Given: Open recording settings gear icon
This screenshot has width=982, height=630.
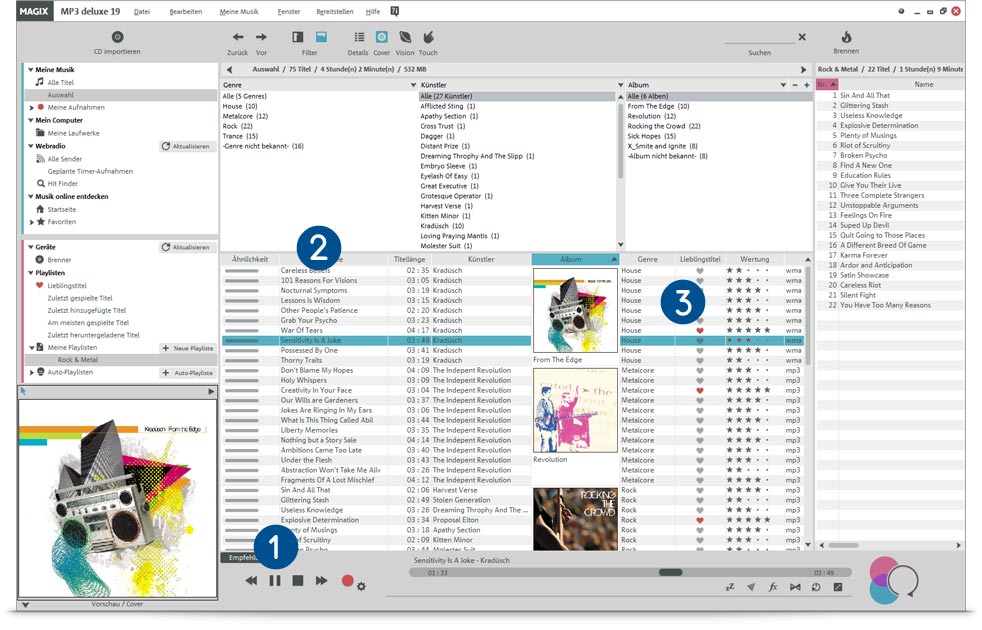Looking at the screenshot, I should click(x=361, y=586).
